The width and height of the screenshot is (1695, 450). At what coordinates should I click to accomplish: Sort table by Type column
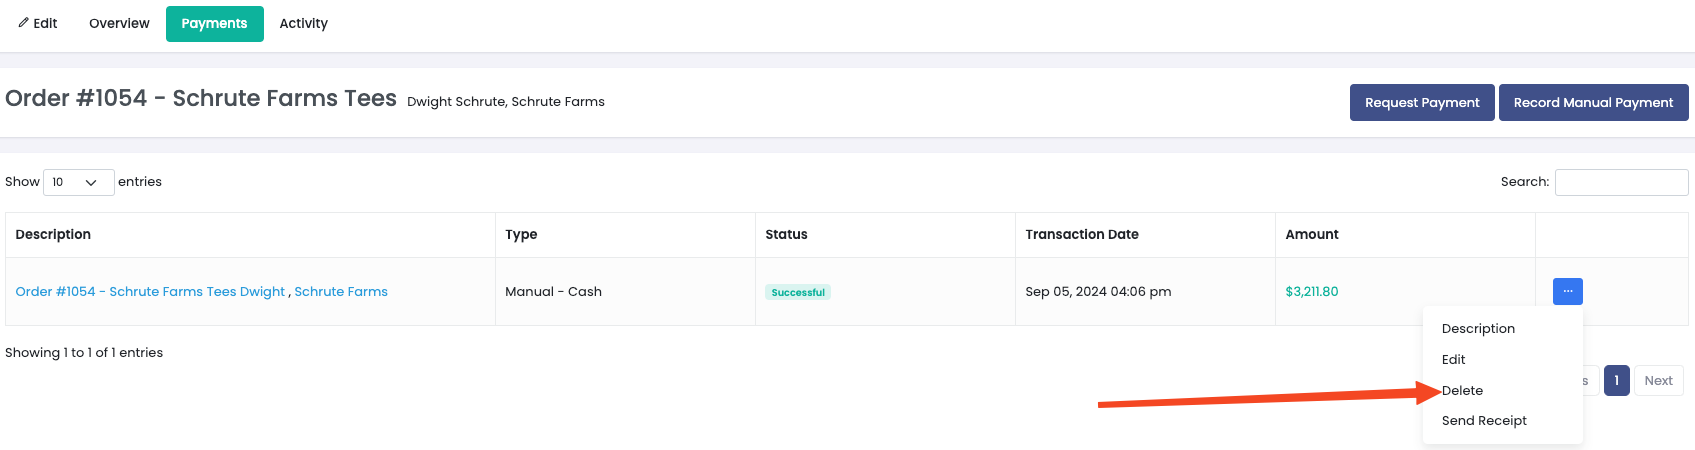pos(625,235)
